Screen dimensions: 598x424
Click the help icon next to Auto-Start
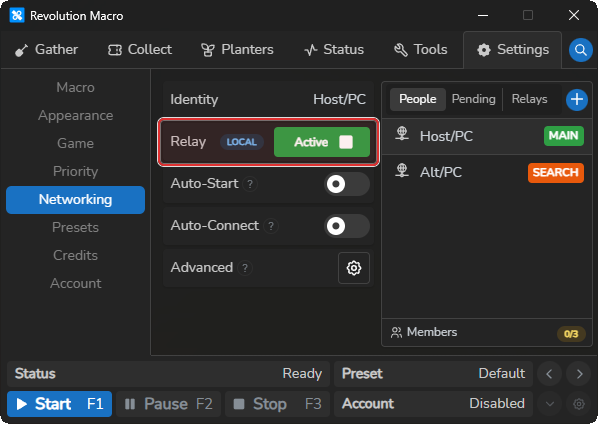click(x=250, y=184)
